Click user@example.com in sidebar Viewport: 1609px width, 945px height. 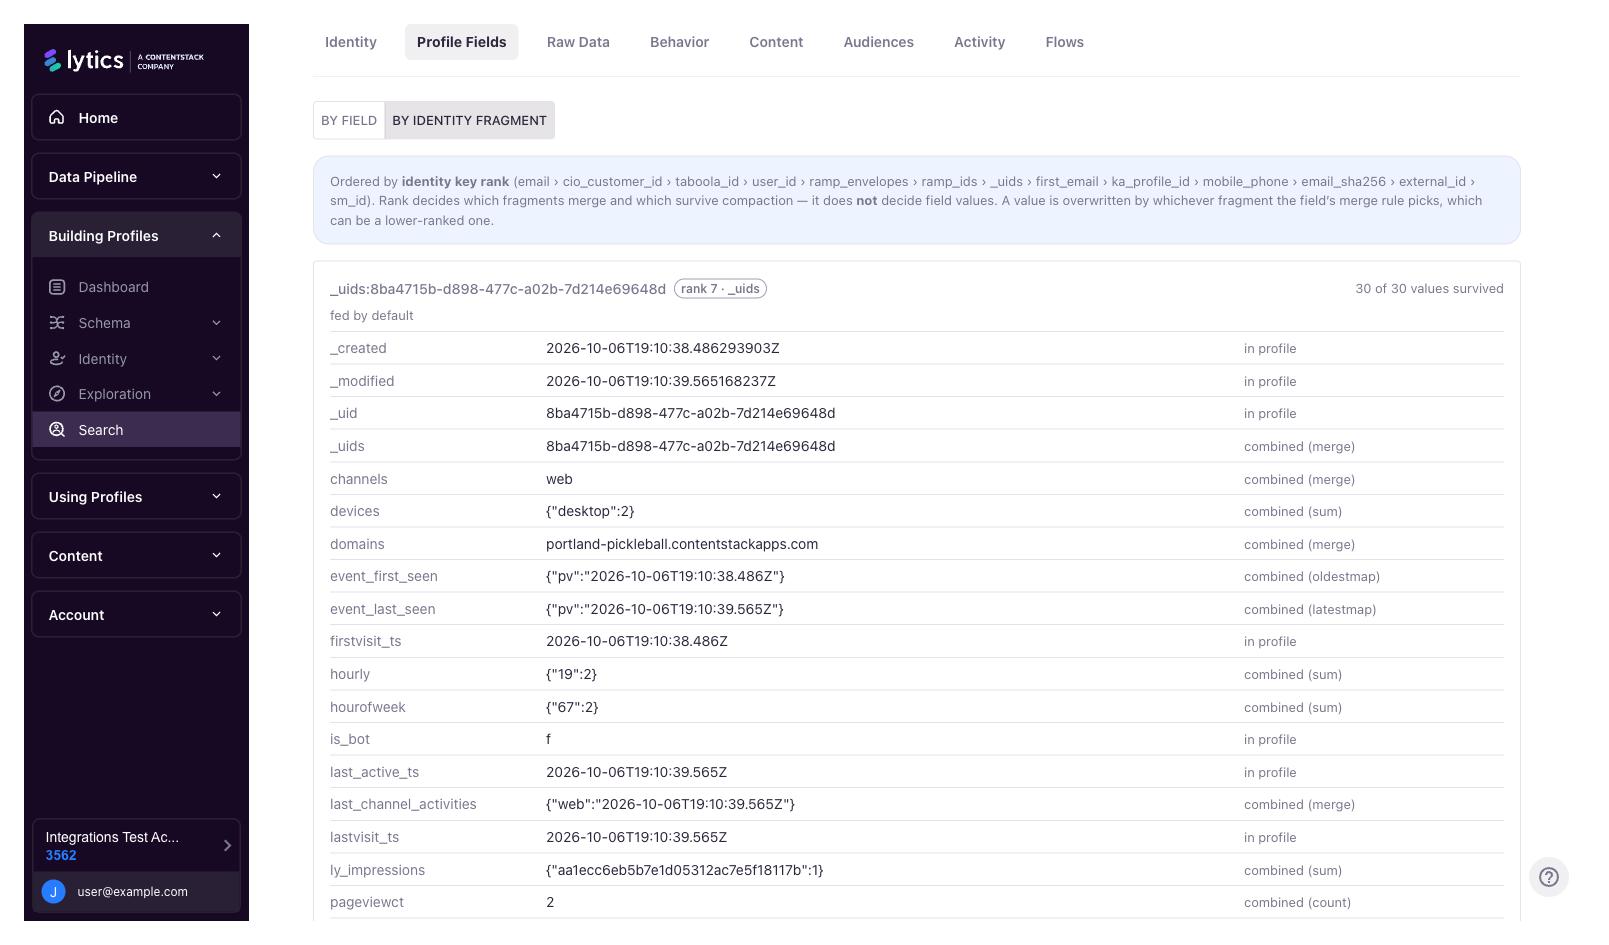(132, 892)
